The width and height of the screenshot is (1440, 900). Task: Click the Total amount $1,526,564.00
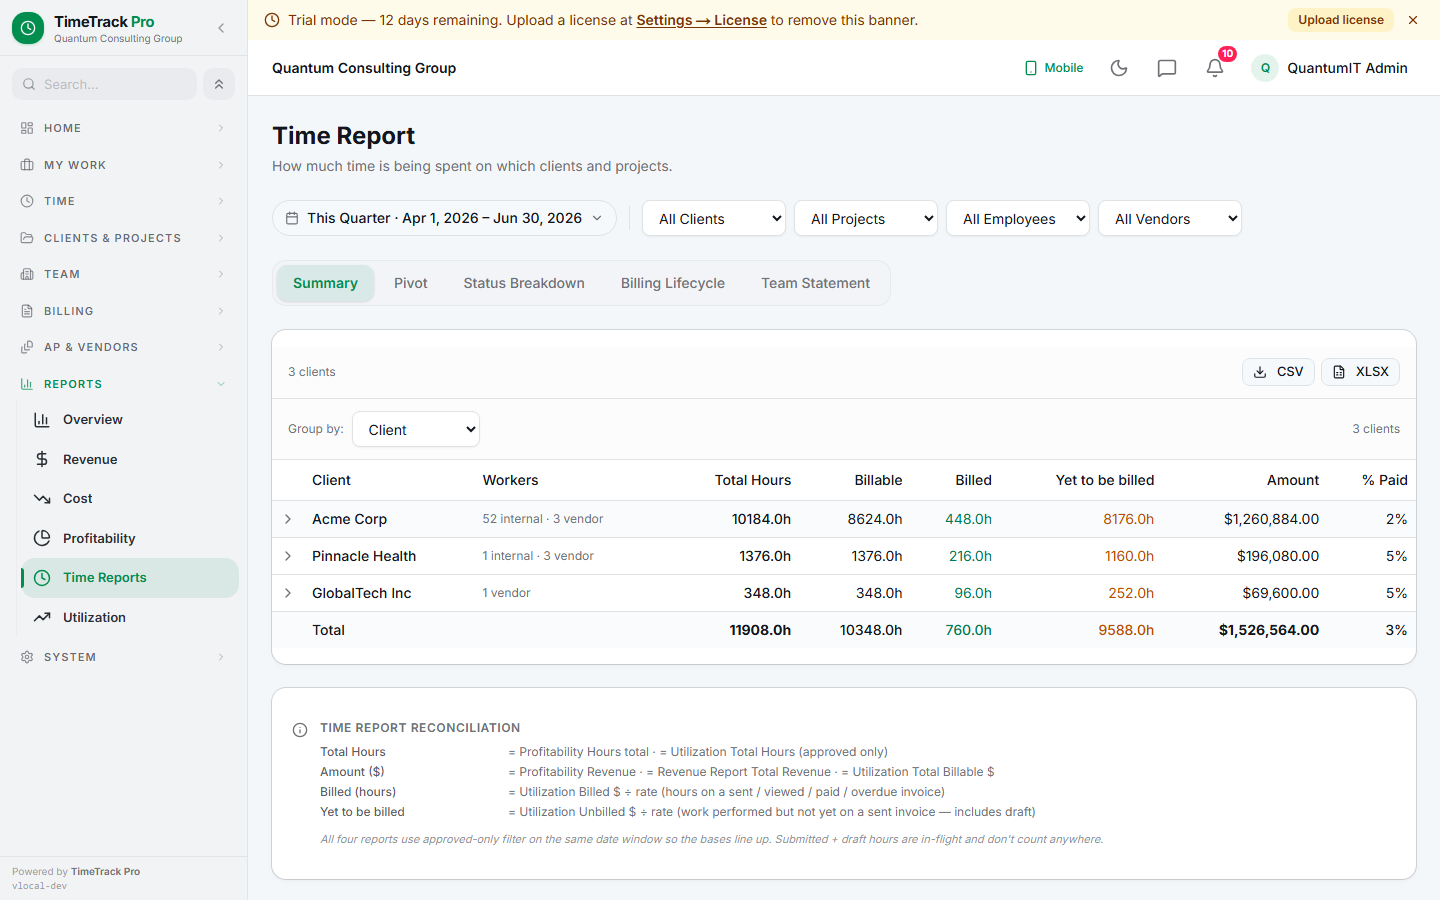tap(1269, 630)
